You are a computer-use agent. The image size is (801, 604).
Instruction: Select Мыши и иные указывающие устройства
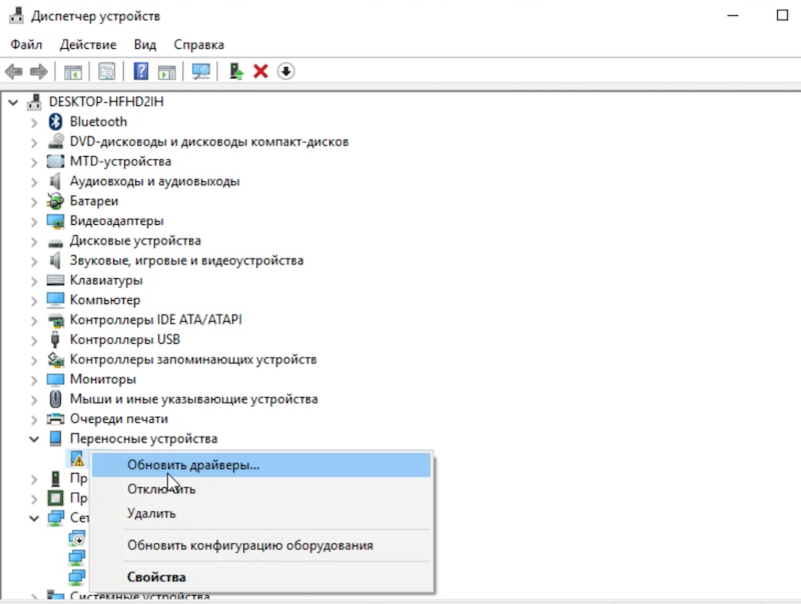point(194,399)
